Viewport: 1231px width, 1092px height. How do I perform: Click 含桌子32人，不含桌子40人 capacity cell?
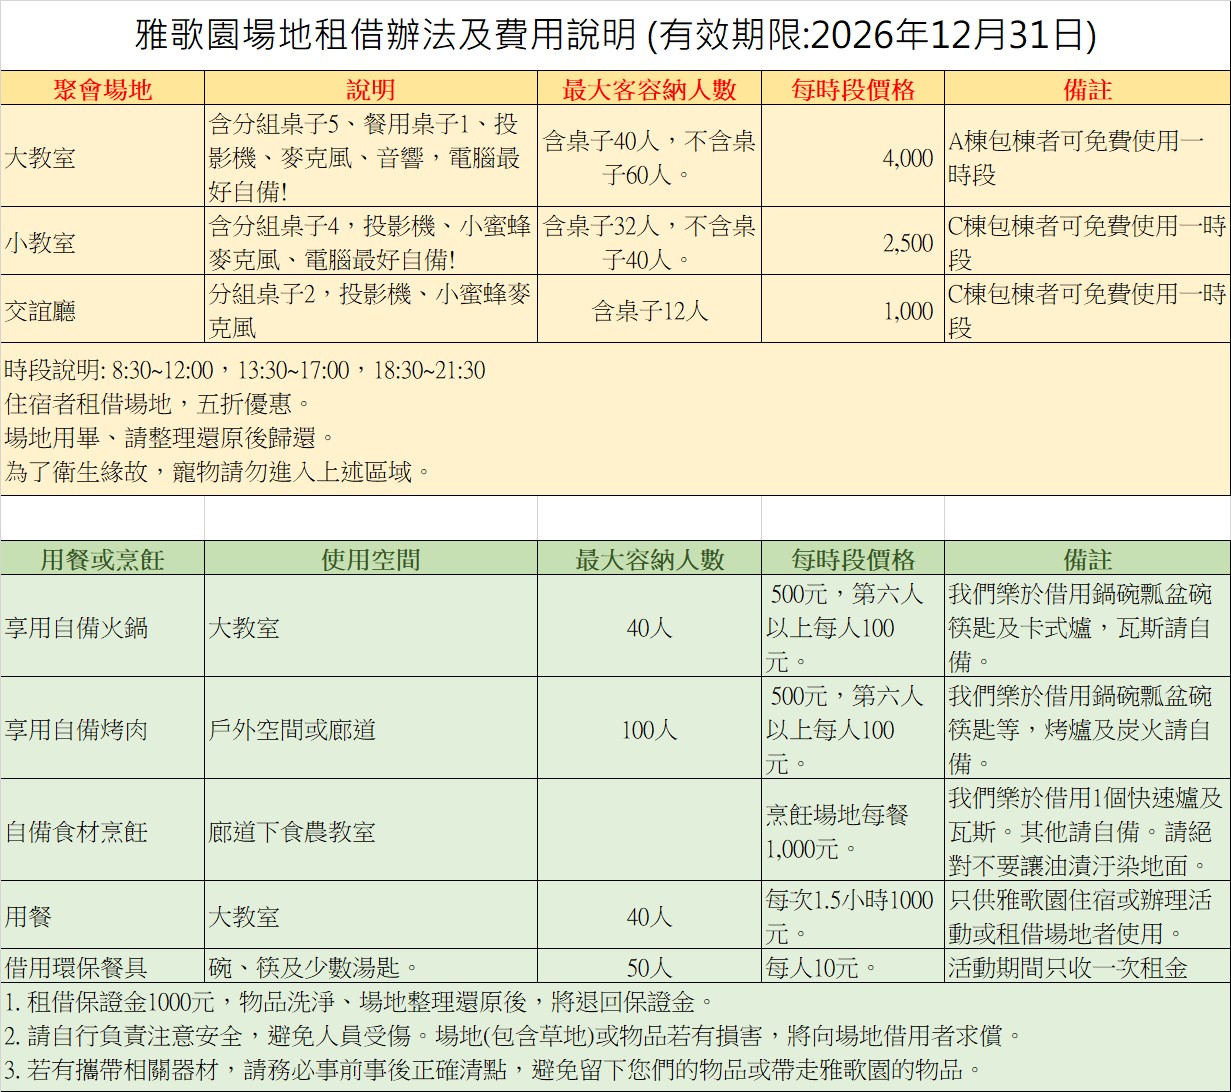point(649,242)
